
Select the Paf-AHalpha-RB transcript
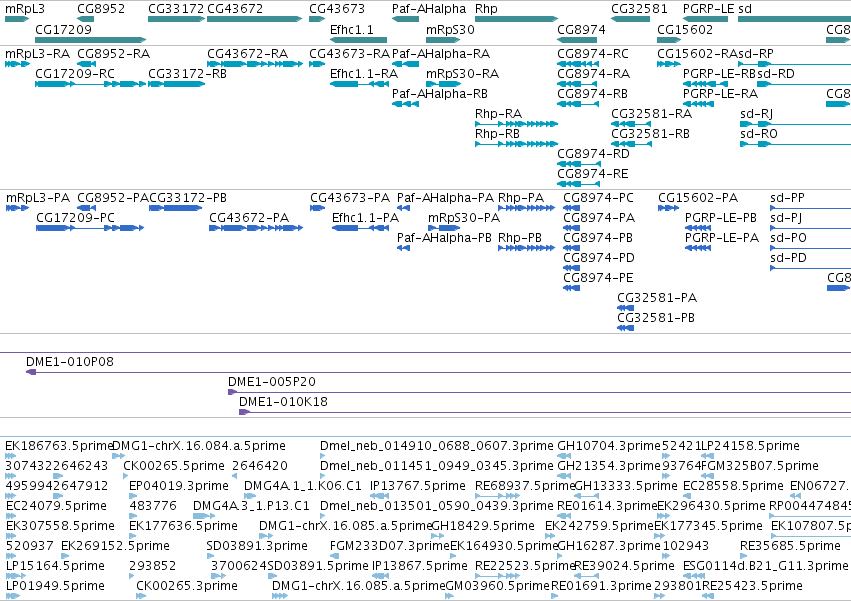(405, 104)
